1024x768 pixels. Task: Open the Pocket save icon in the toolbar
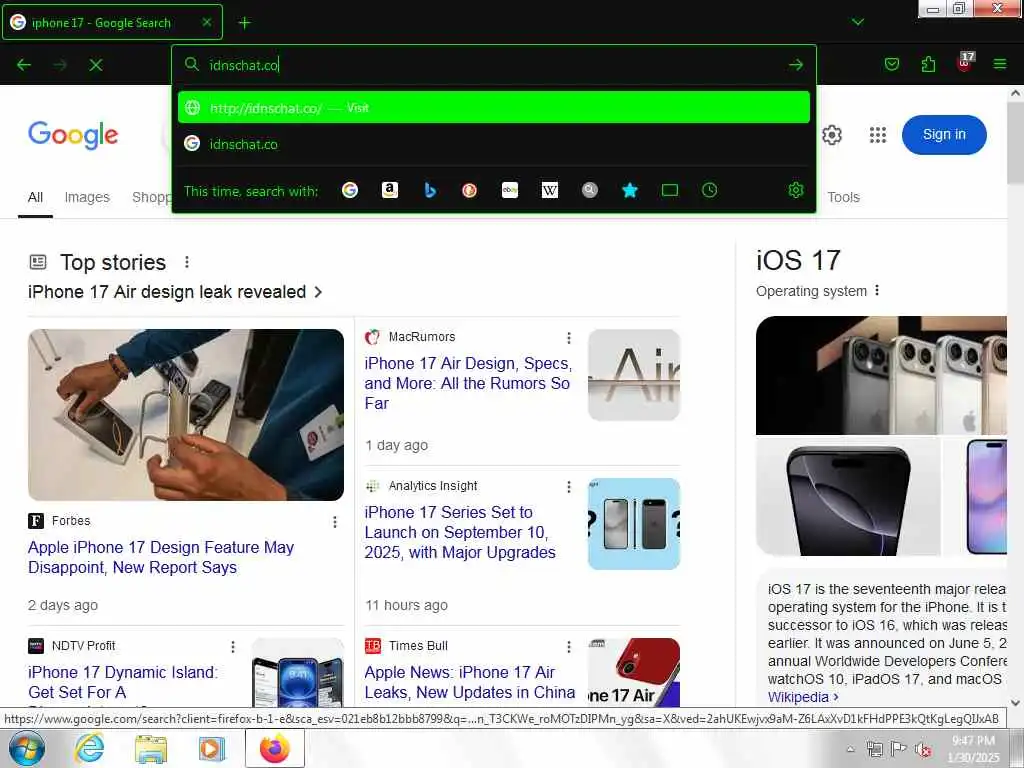[x=891, y=64]
